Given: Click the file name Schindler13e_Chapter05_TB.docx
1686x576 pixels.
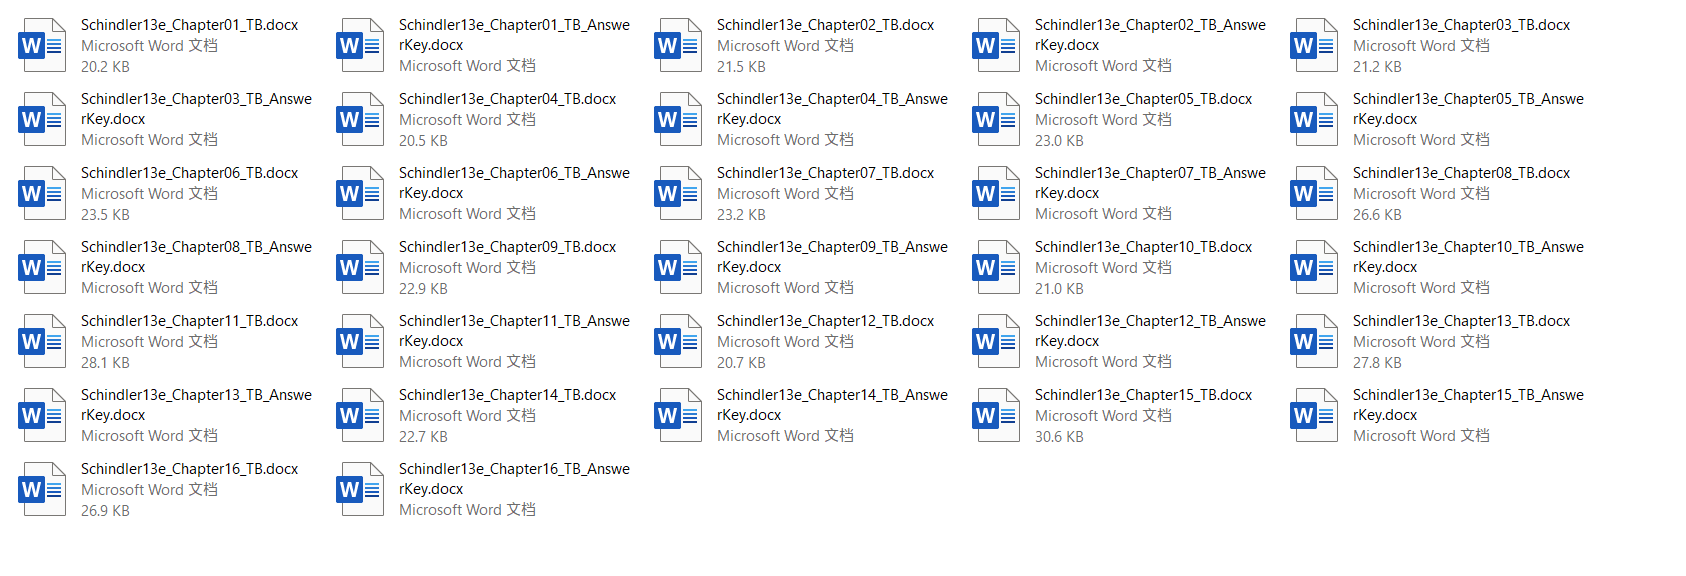Looking at the screenshot, I should [1143, 99].
